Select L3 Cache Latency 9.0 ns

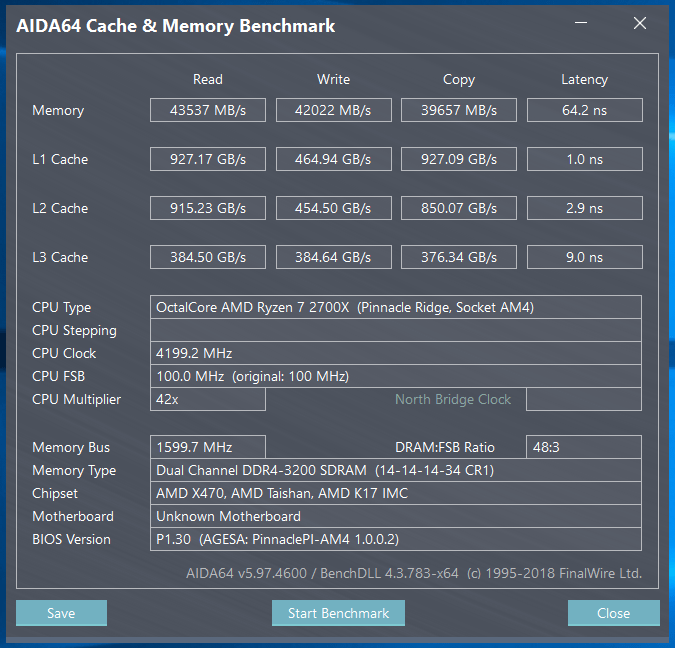click(x=585, y=257)
